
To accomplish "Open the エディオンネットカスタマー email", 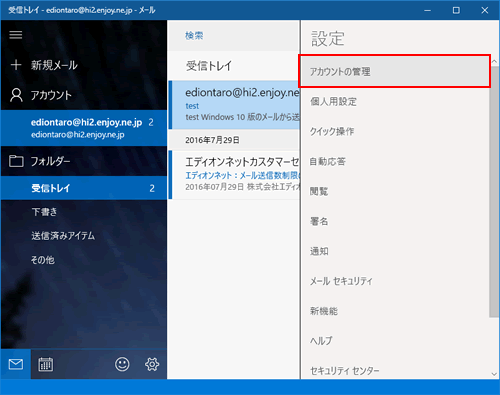I will (234, 175).
